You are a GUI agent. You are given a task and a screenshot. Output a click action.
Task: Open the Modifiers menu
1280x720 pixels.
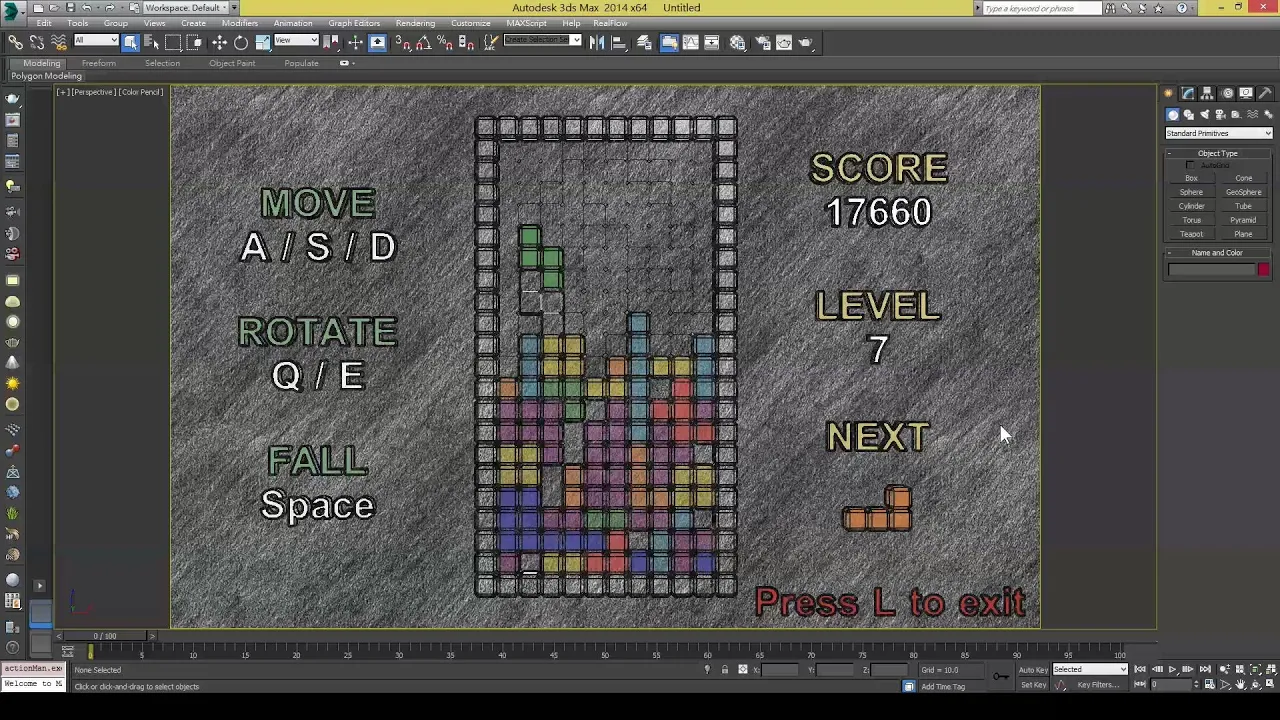240,23
